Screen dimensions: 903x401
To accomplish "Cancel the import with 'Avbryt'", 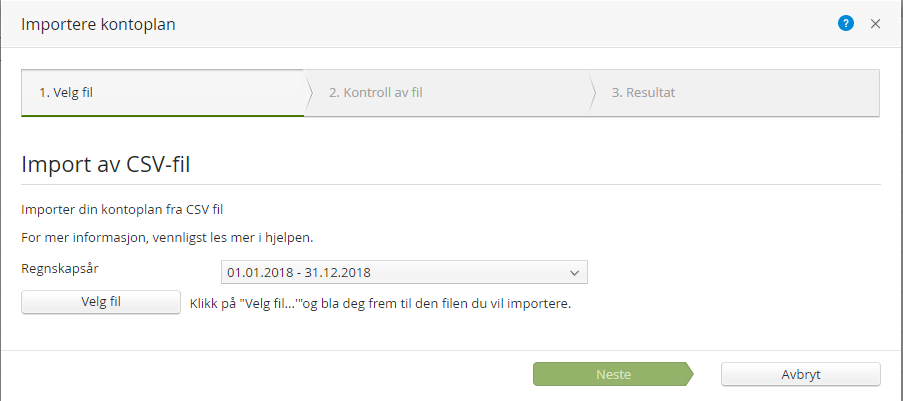I will (x=800, y=375).
